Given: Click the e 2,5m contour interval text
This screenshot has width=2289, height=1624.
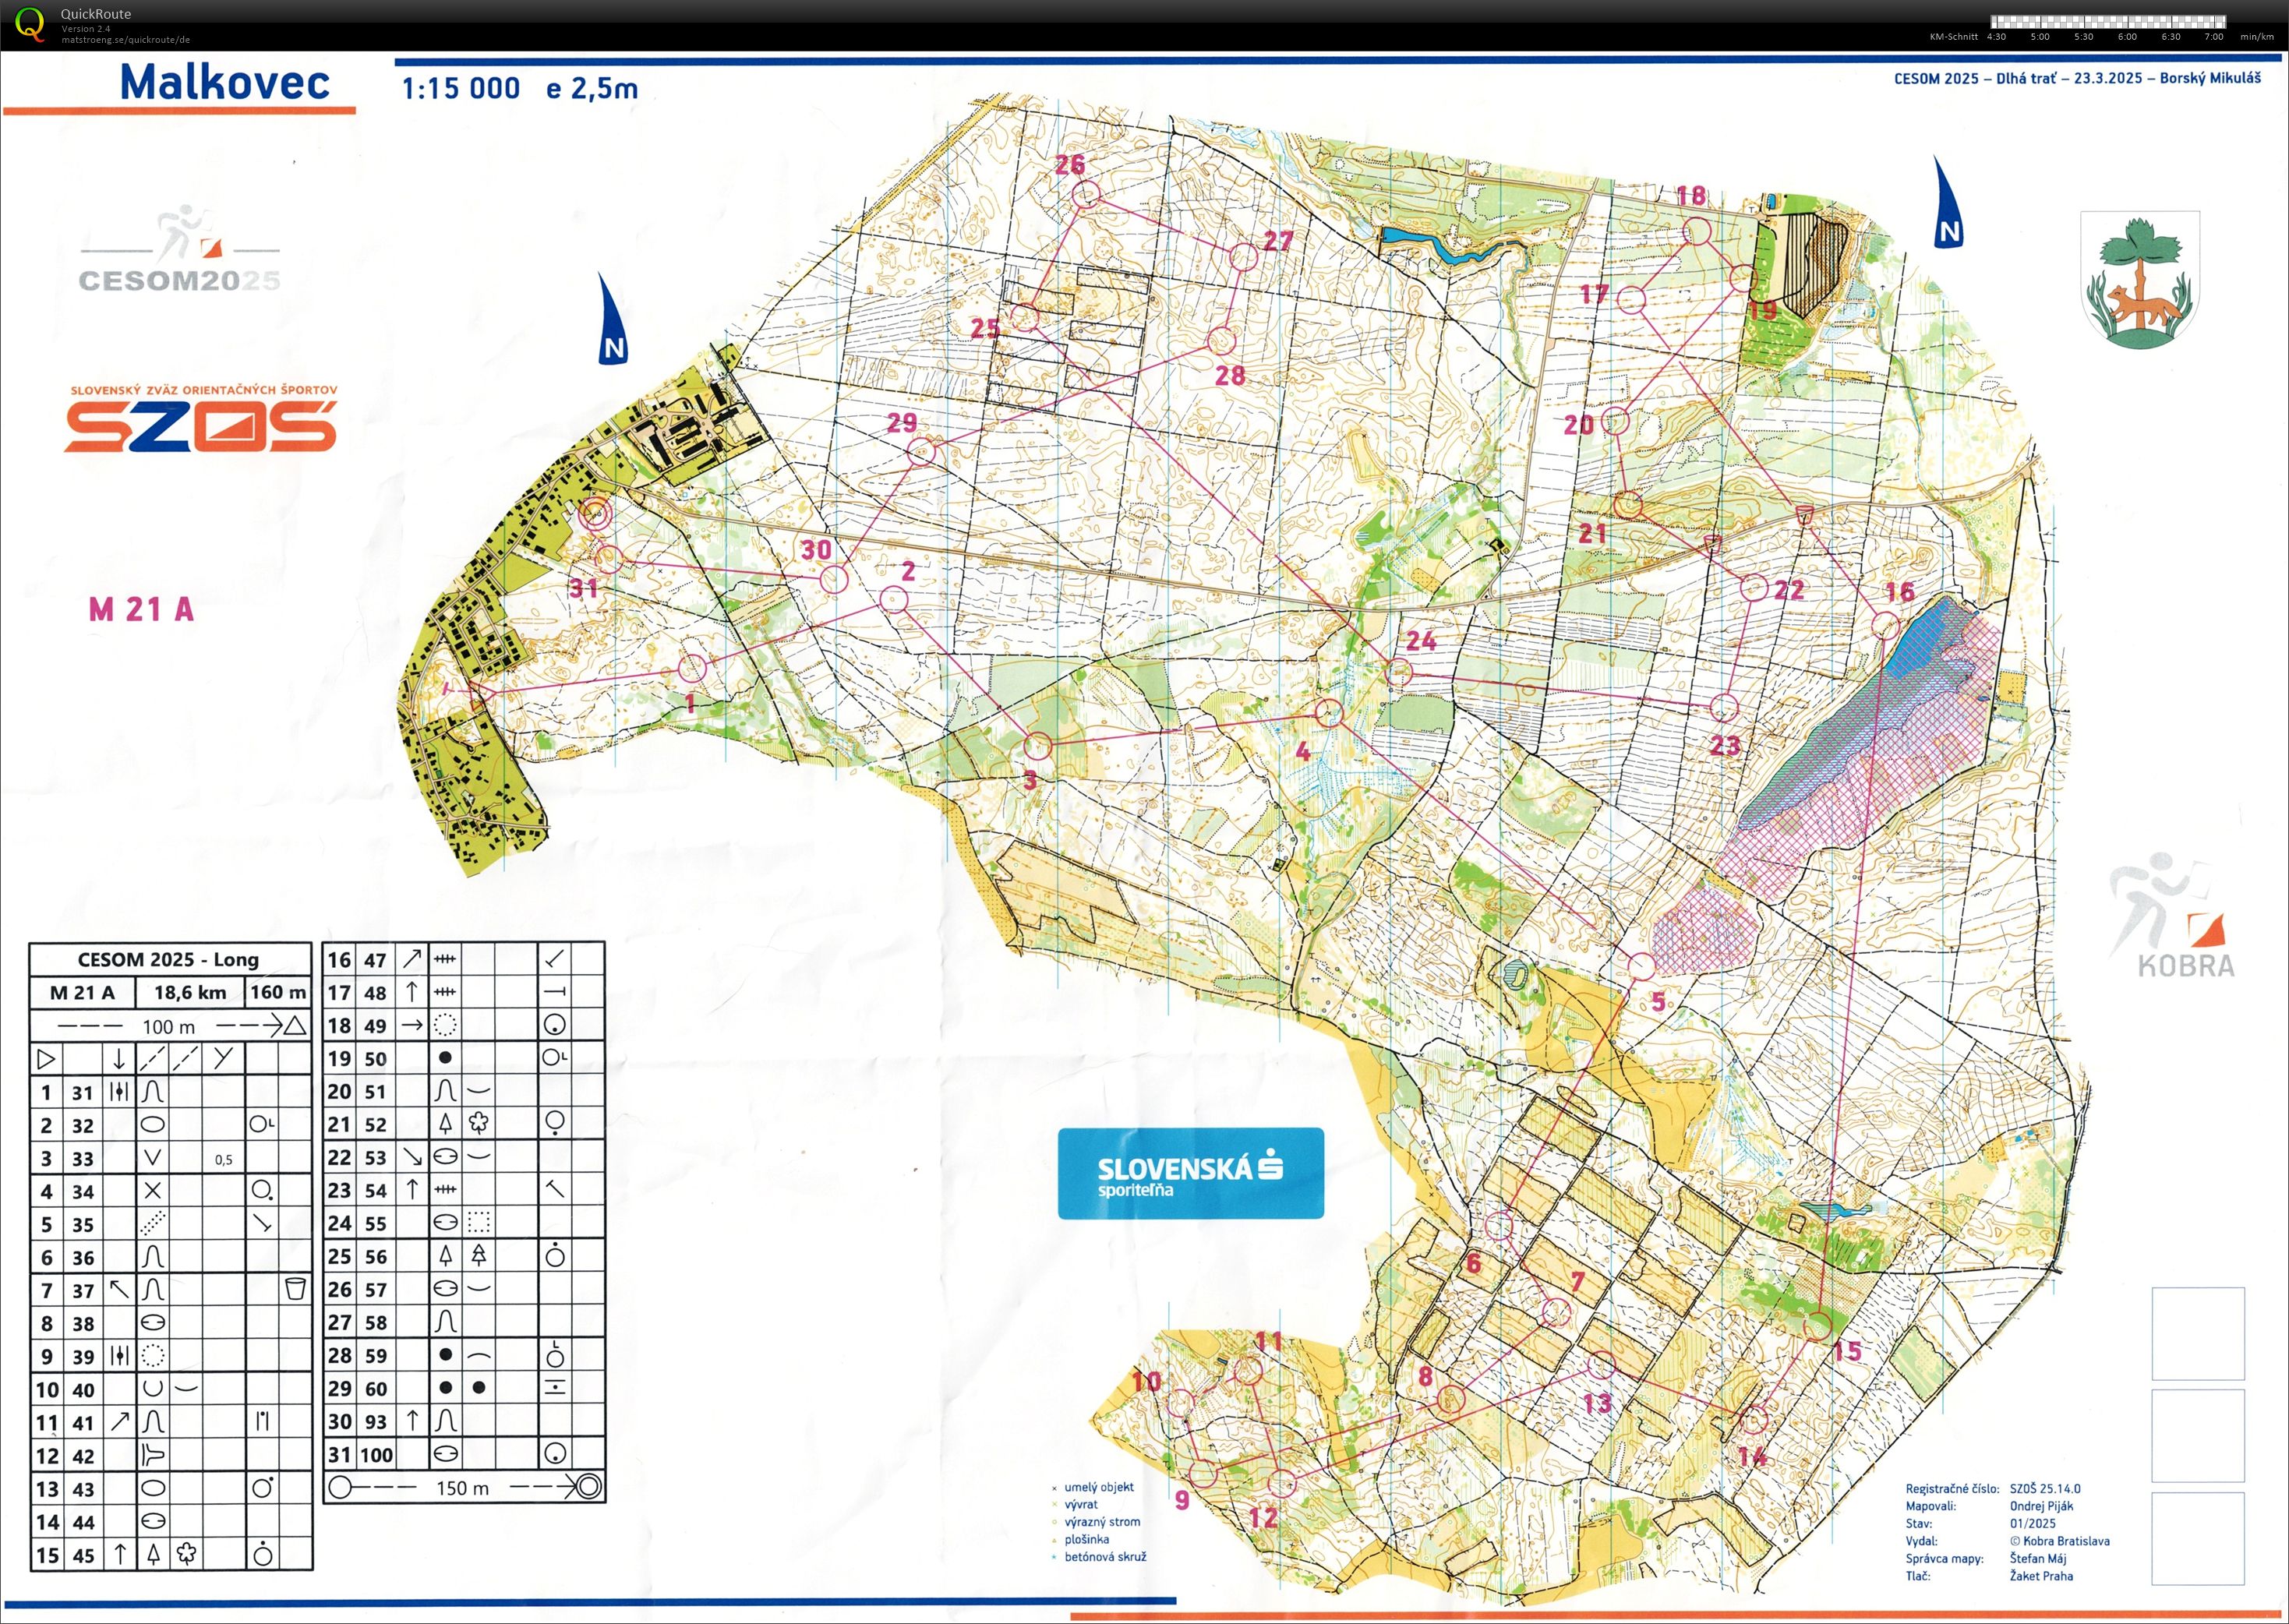Looking at the screenshot, I should click(x=592, y=88).
